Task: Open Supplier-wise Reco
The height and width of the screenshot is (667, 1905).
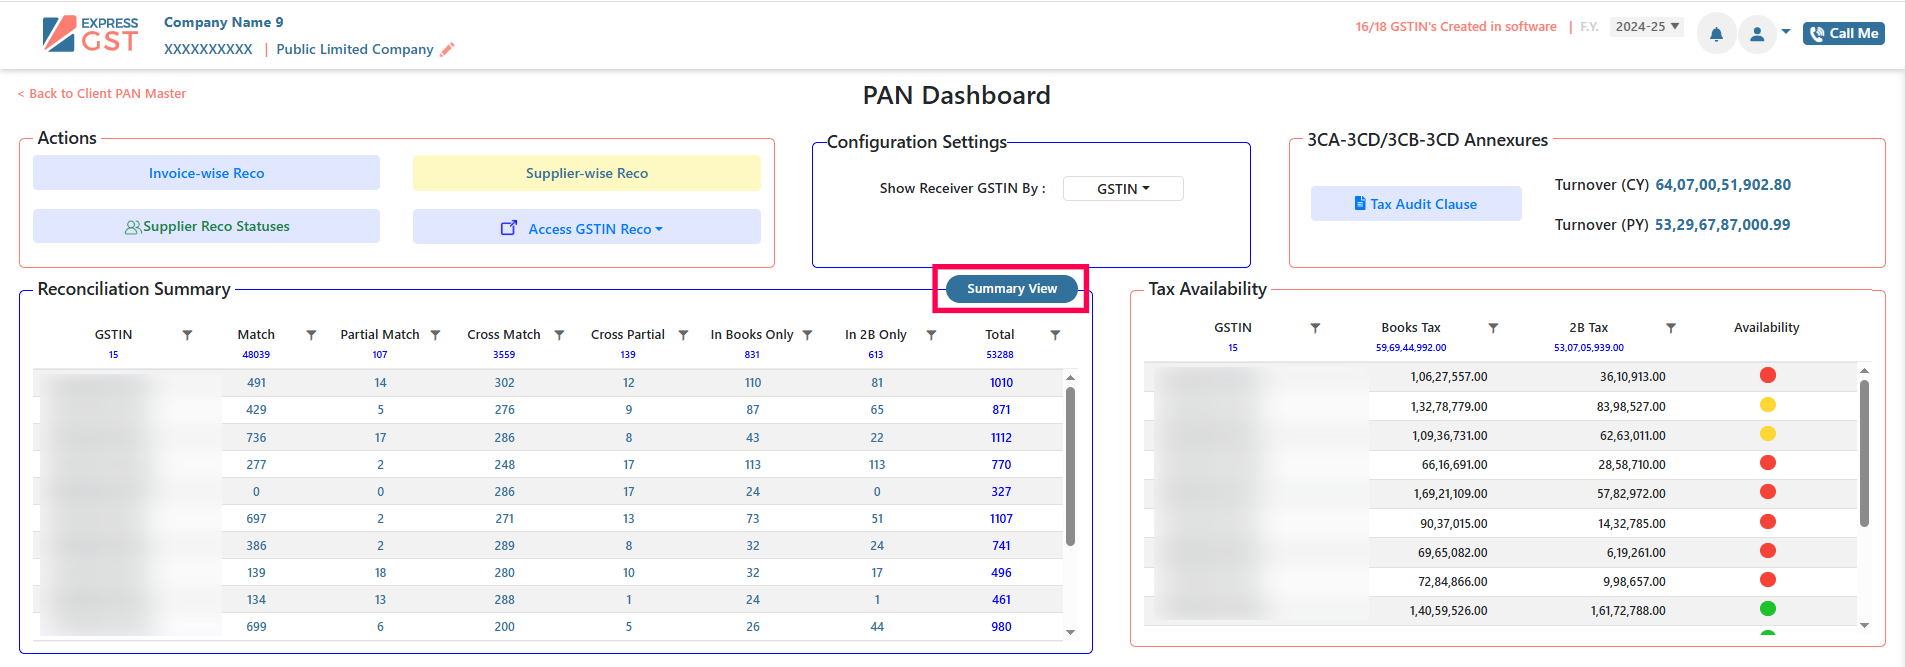Action: point(587,173)
